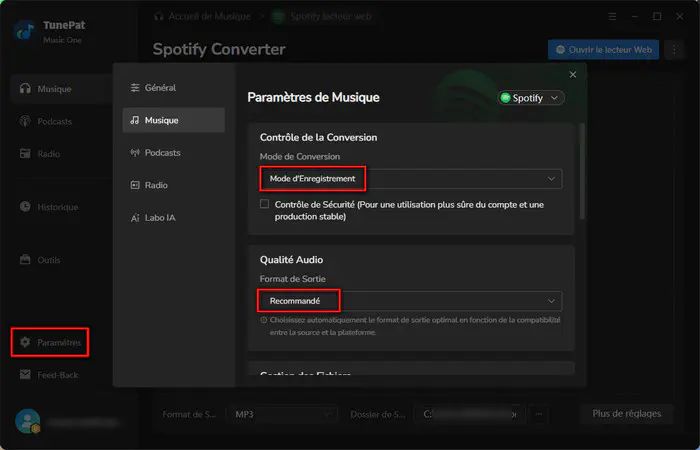Image resolution: width=700 pixels, height=450 pixels.
Task: Click the toolbox icon beside Outils
Action: point(25,259)
